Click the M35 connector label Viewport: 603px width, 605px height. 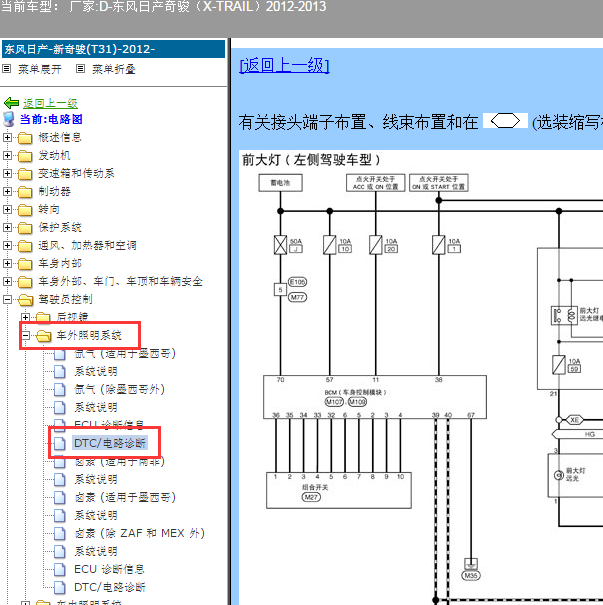(471, 576)
